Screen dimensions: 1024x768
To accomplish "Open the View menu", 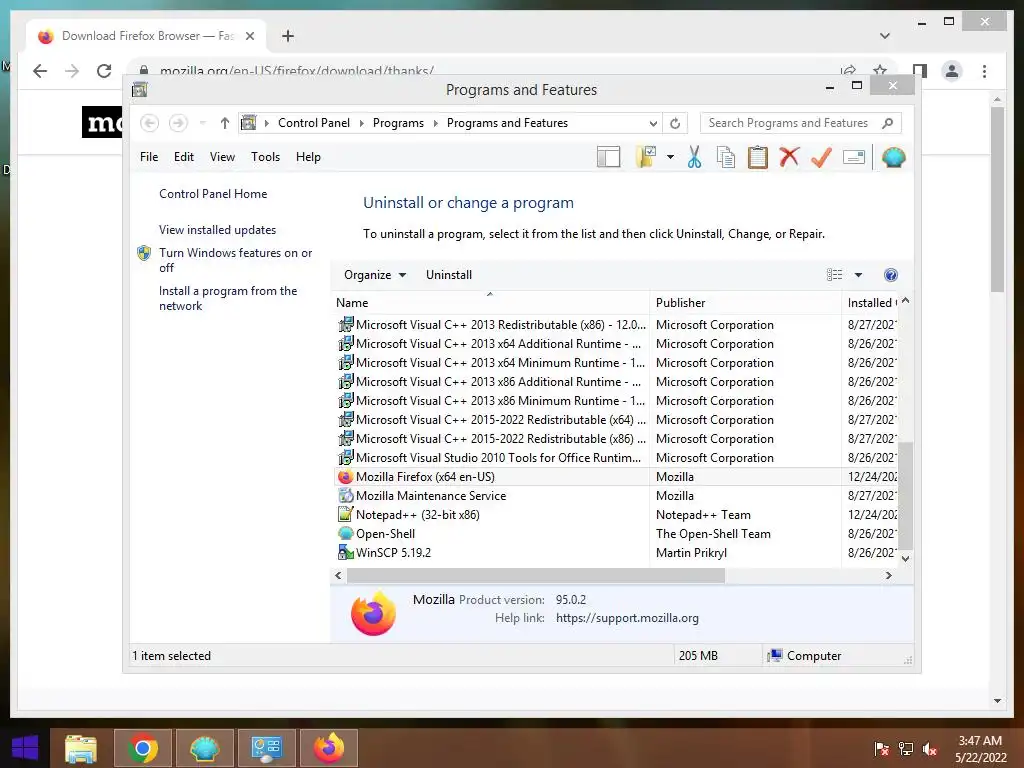I will pyautogui.click(x=222, y=157).
